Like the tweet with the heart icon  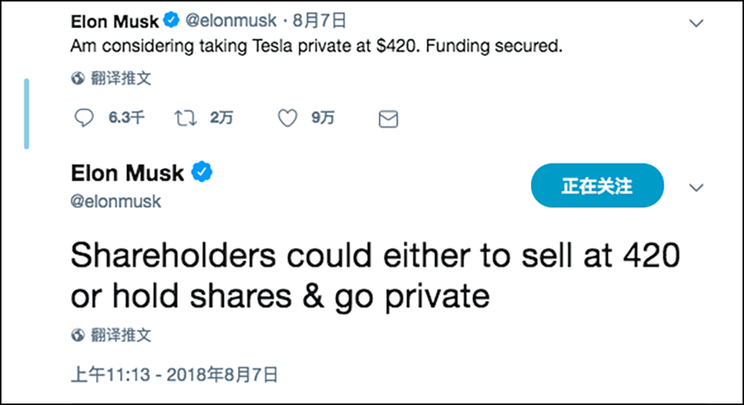point(288,119)
